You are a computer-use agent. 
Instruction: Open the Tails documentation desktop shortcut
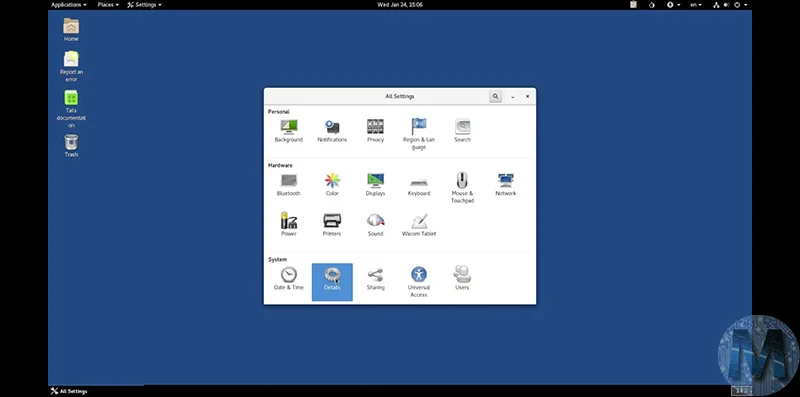71,109
